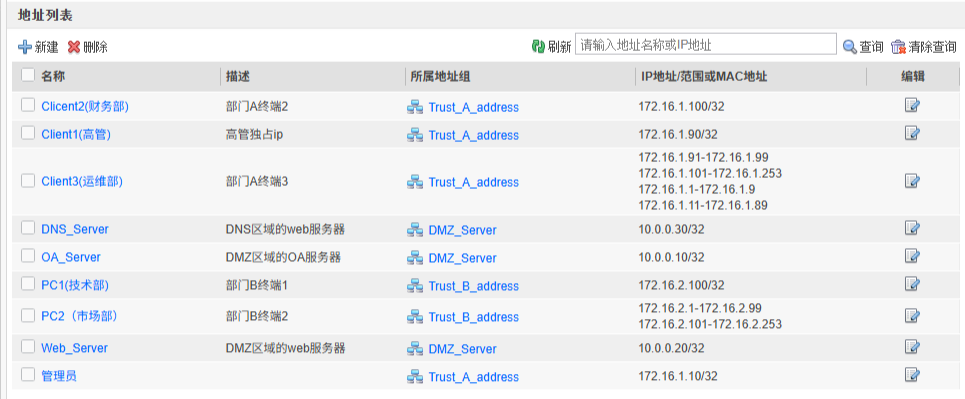Select the DNS_Server row checkbox

click(x=28, y=228)
